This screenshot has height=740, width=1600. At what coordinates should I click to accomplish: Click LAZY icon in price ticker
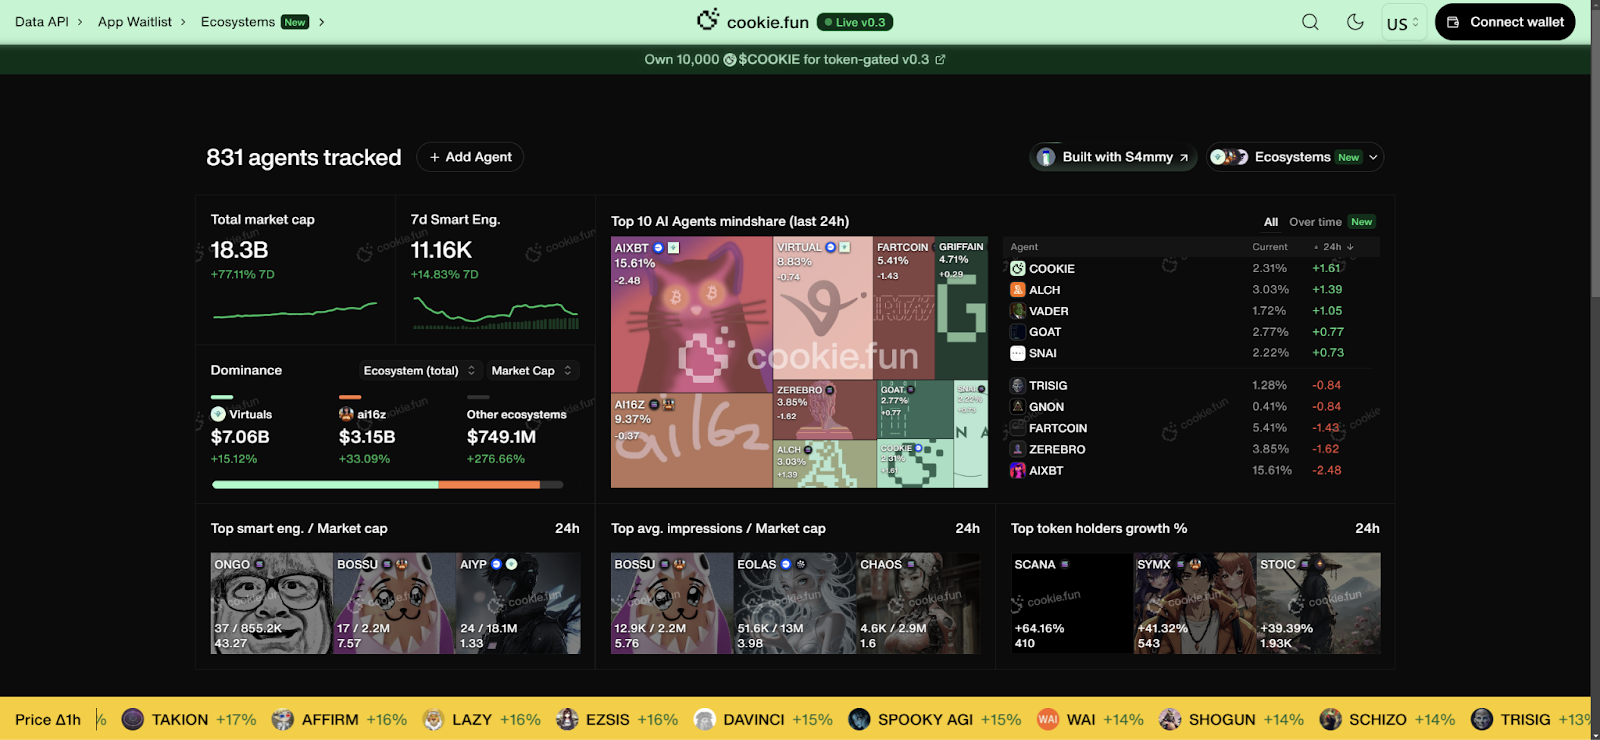[433, 719]
